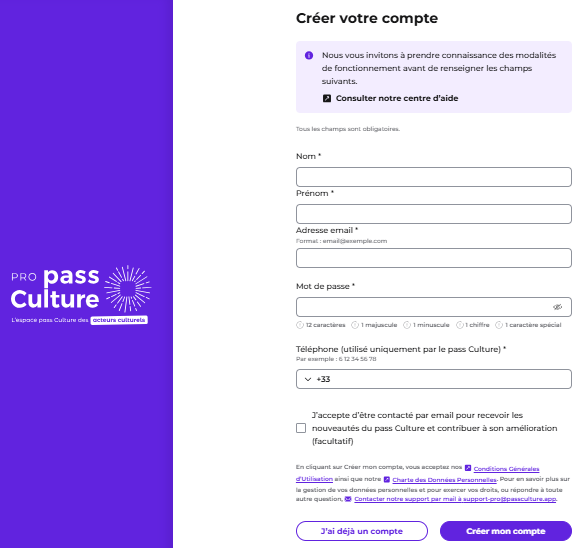Click the info icon in the notice banner
This screenshot has height=548, width=584.
[x=309, y=56]
